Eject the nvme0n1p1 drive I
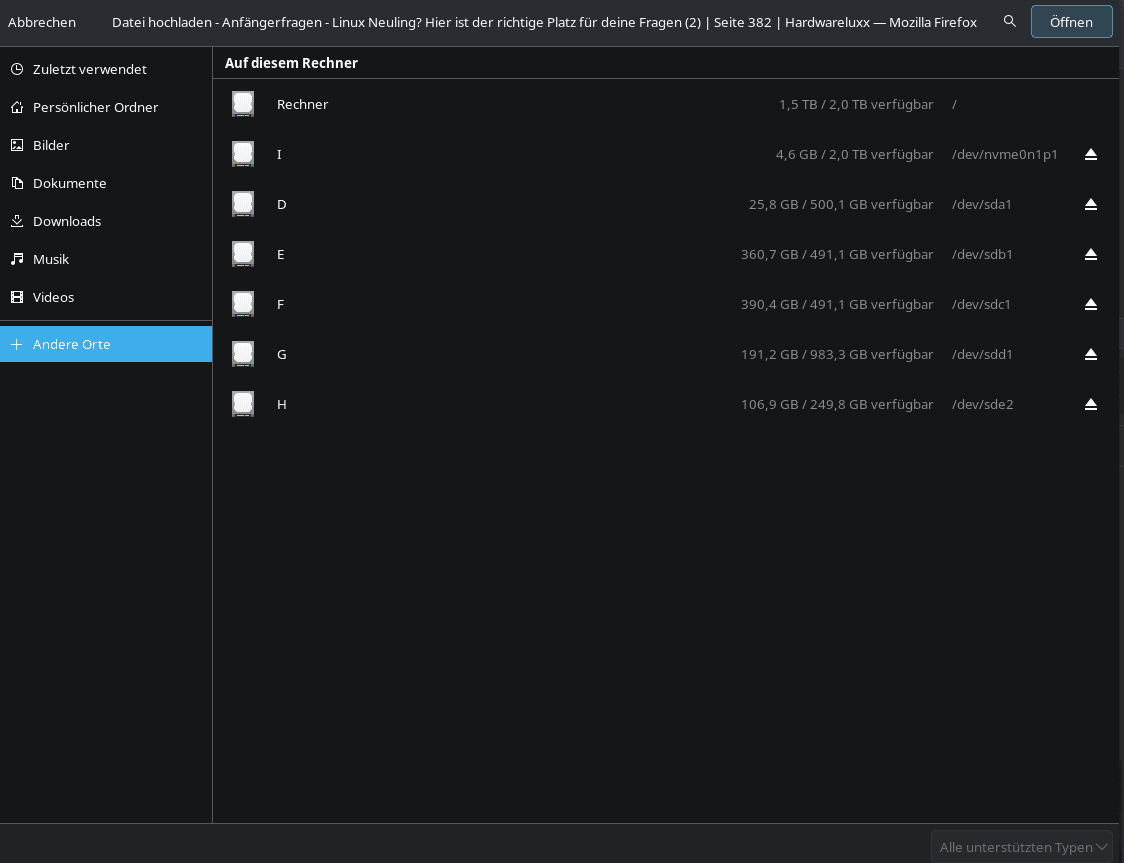1124x863 pixels. click(x=1091, y=154)
